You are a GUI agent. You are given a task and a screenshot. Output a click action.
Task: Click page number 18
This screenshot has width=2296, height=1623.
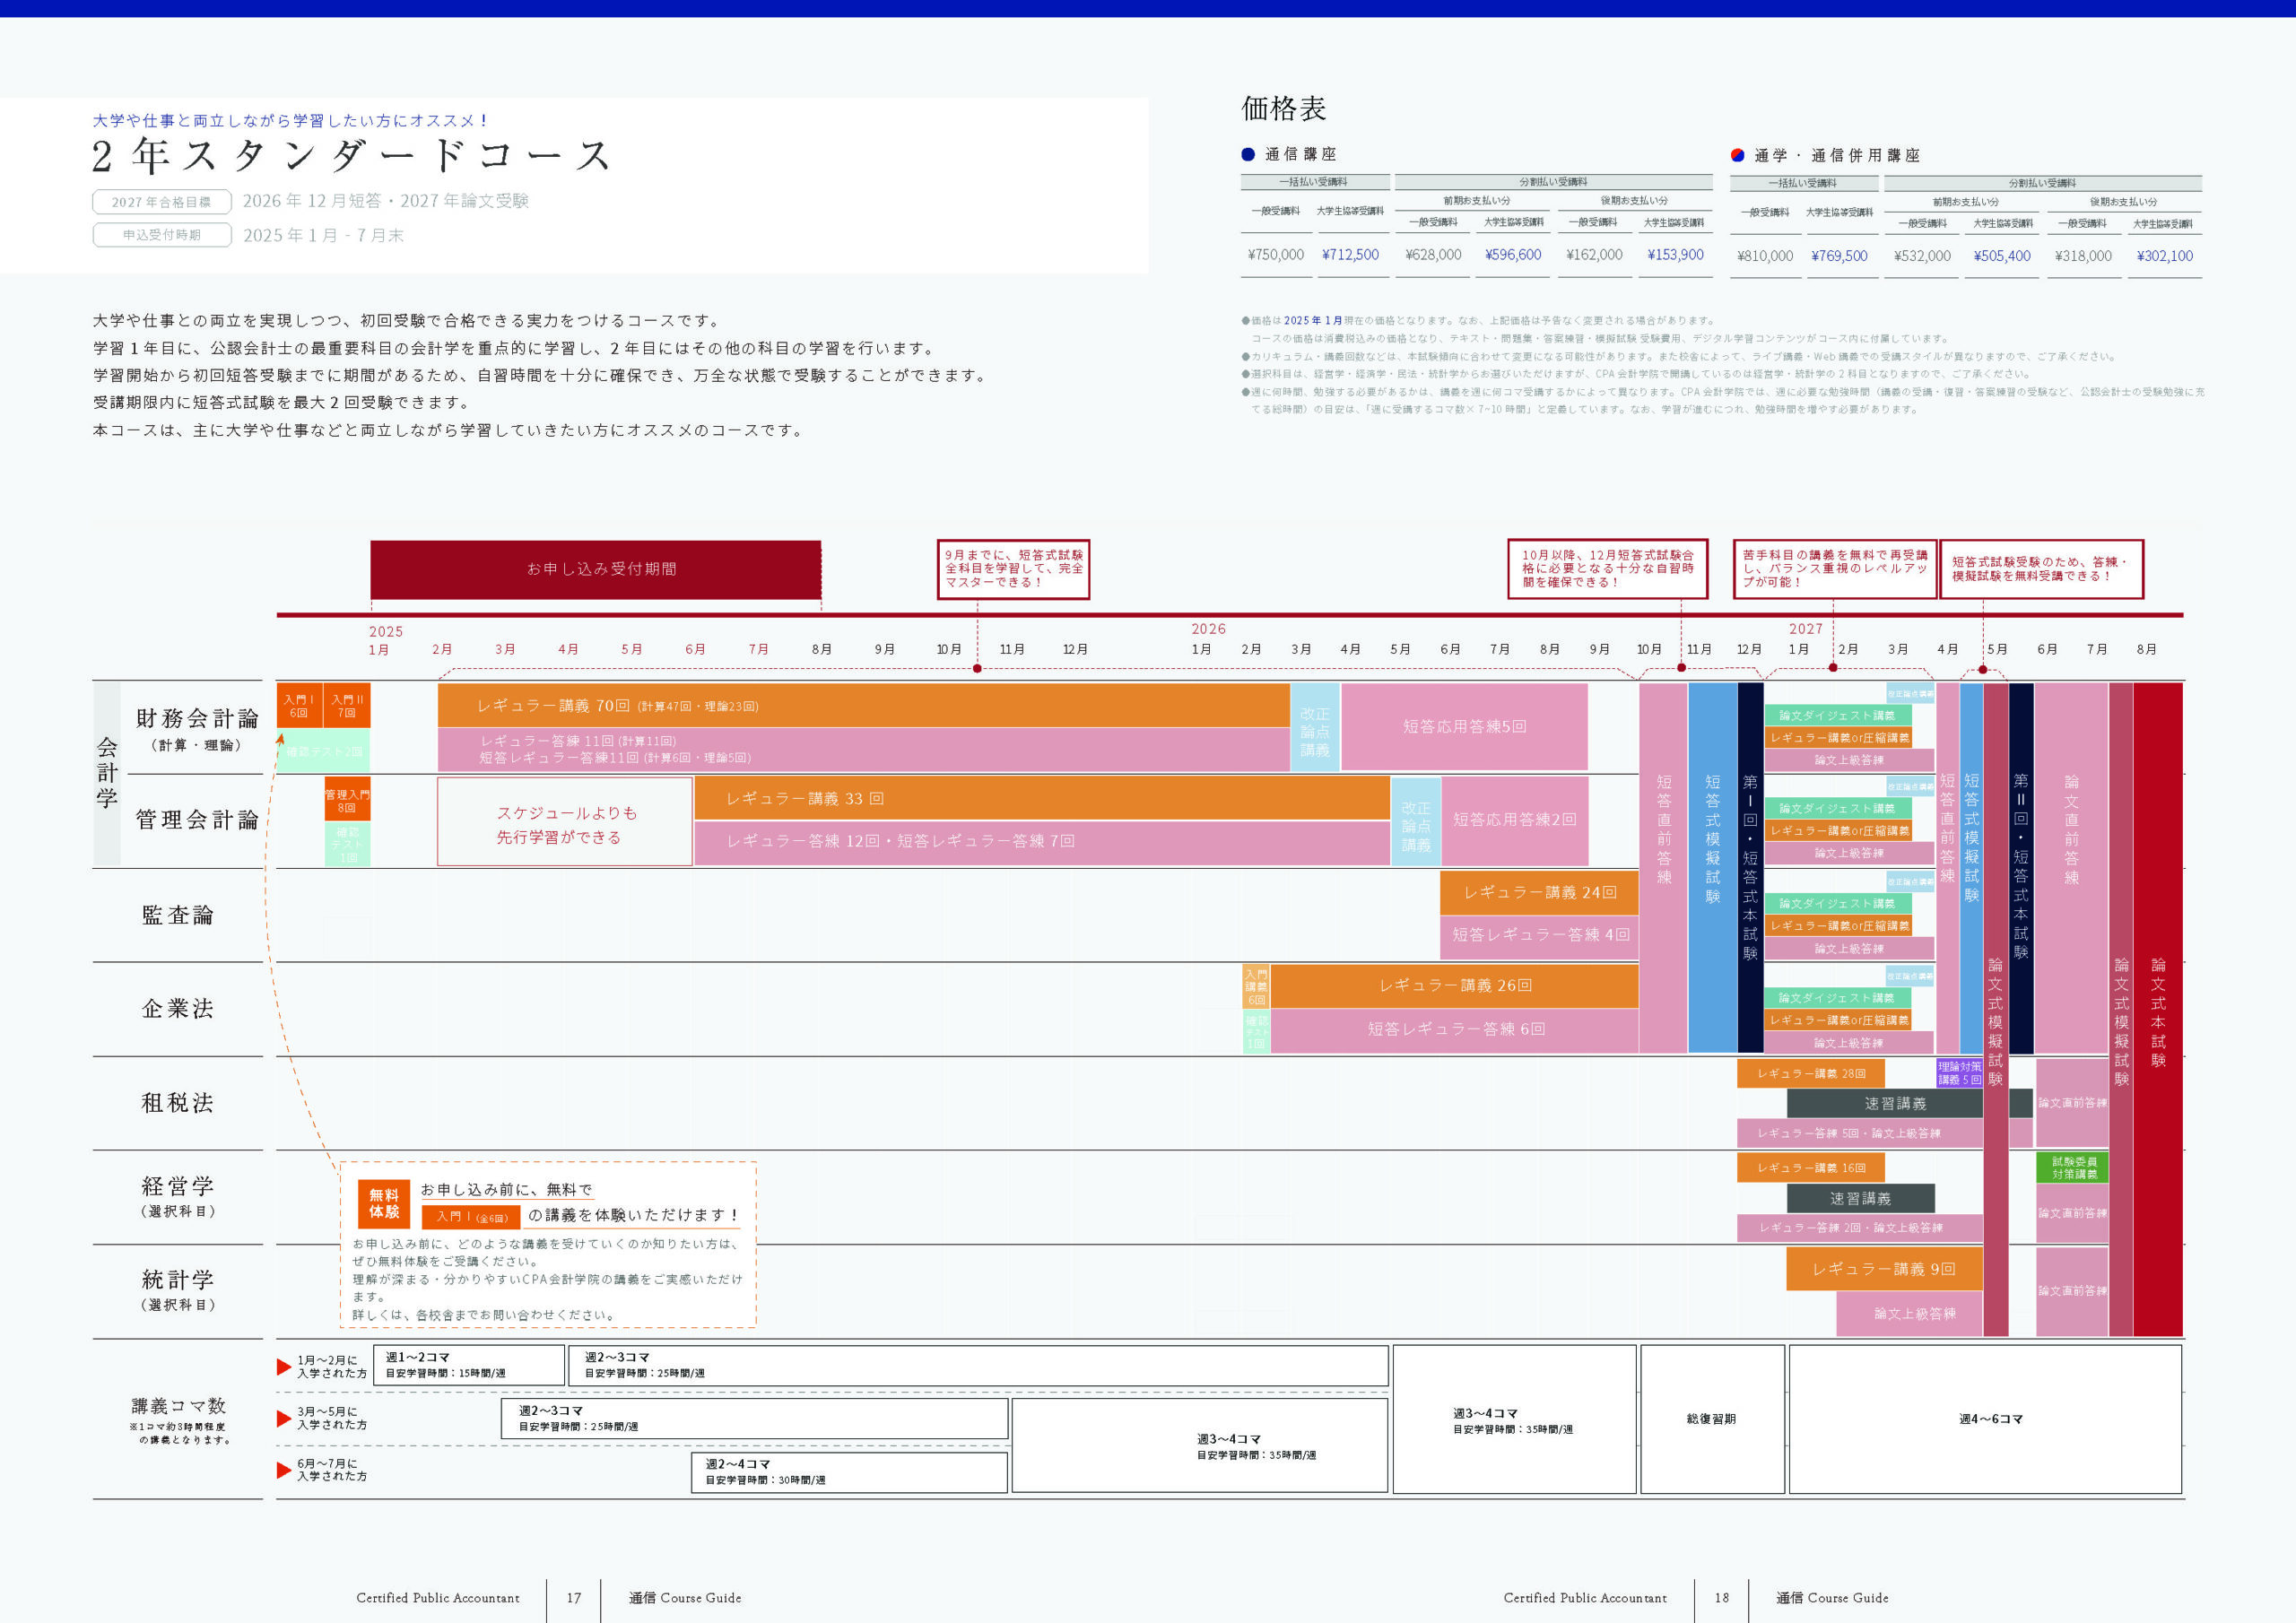click(x=1722, y=1598)
